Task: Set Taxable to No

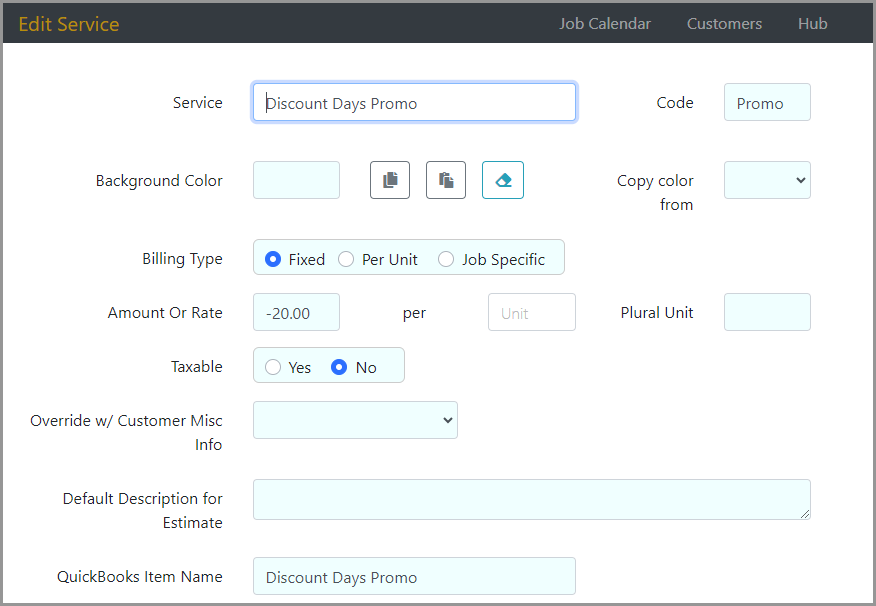Action: pyautogui.click(x=339, y=367)
